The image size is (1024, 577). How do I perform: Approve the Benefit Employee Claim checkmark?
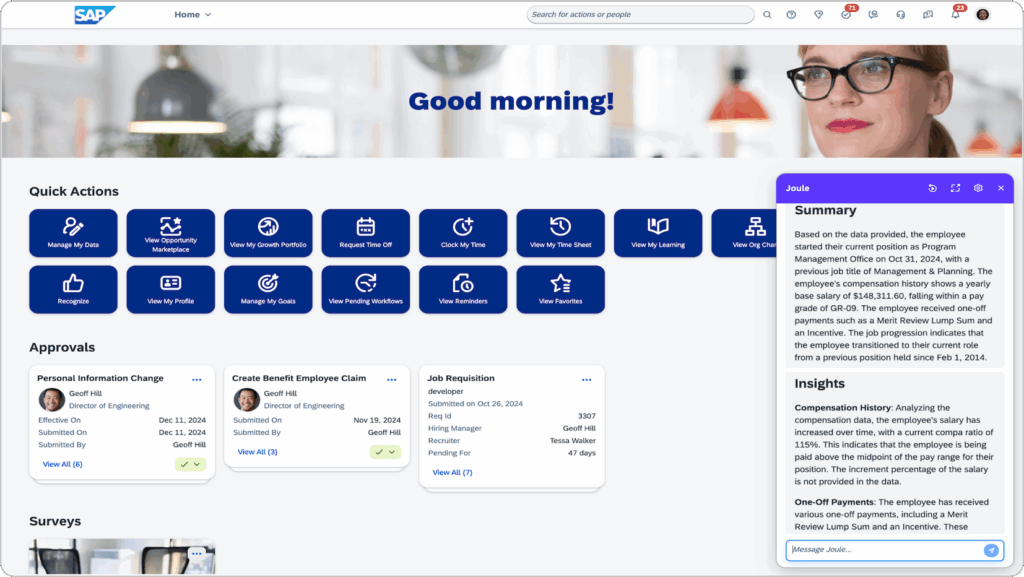[379, 452]
